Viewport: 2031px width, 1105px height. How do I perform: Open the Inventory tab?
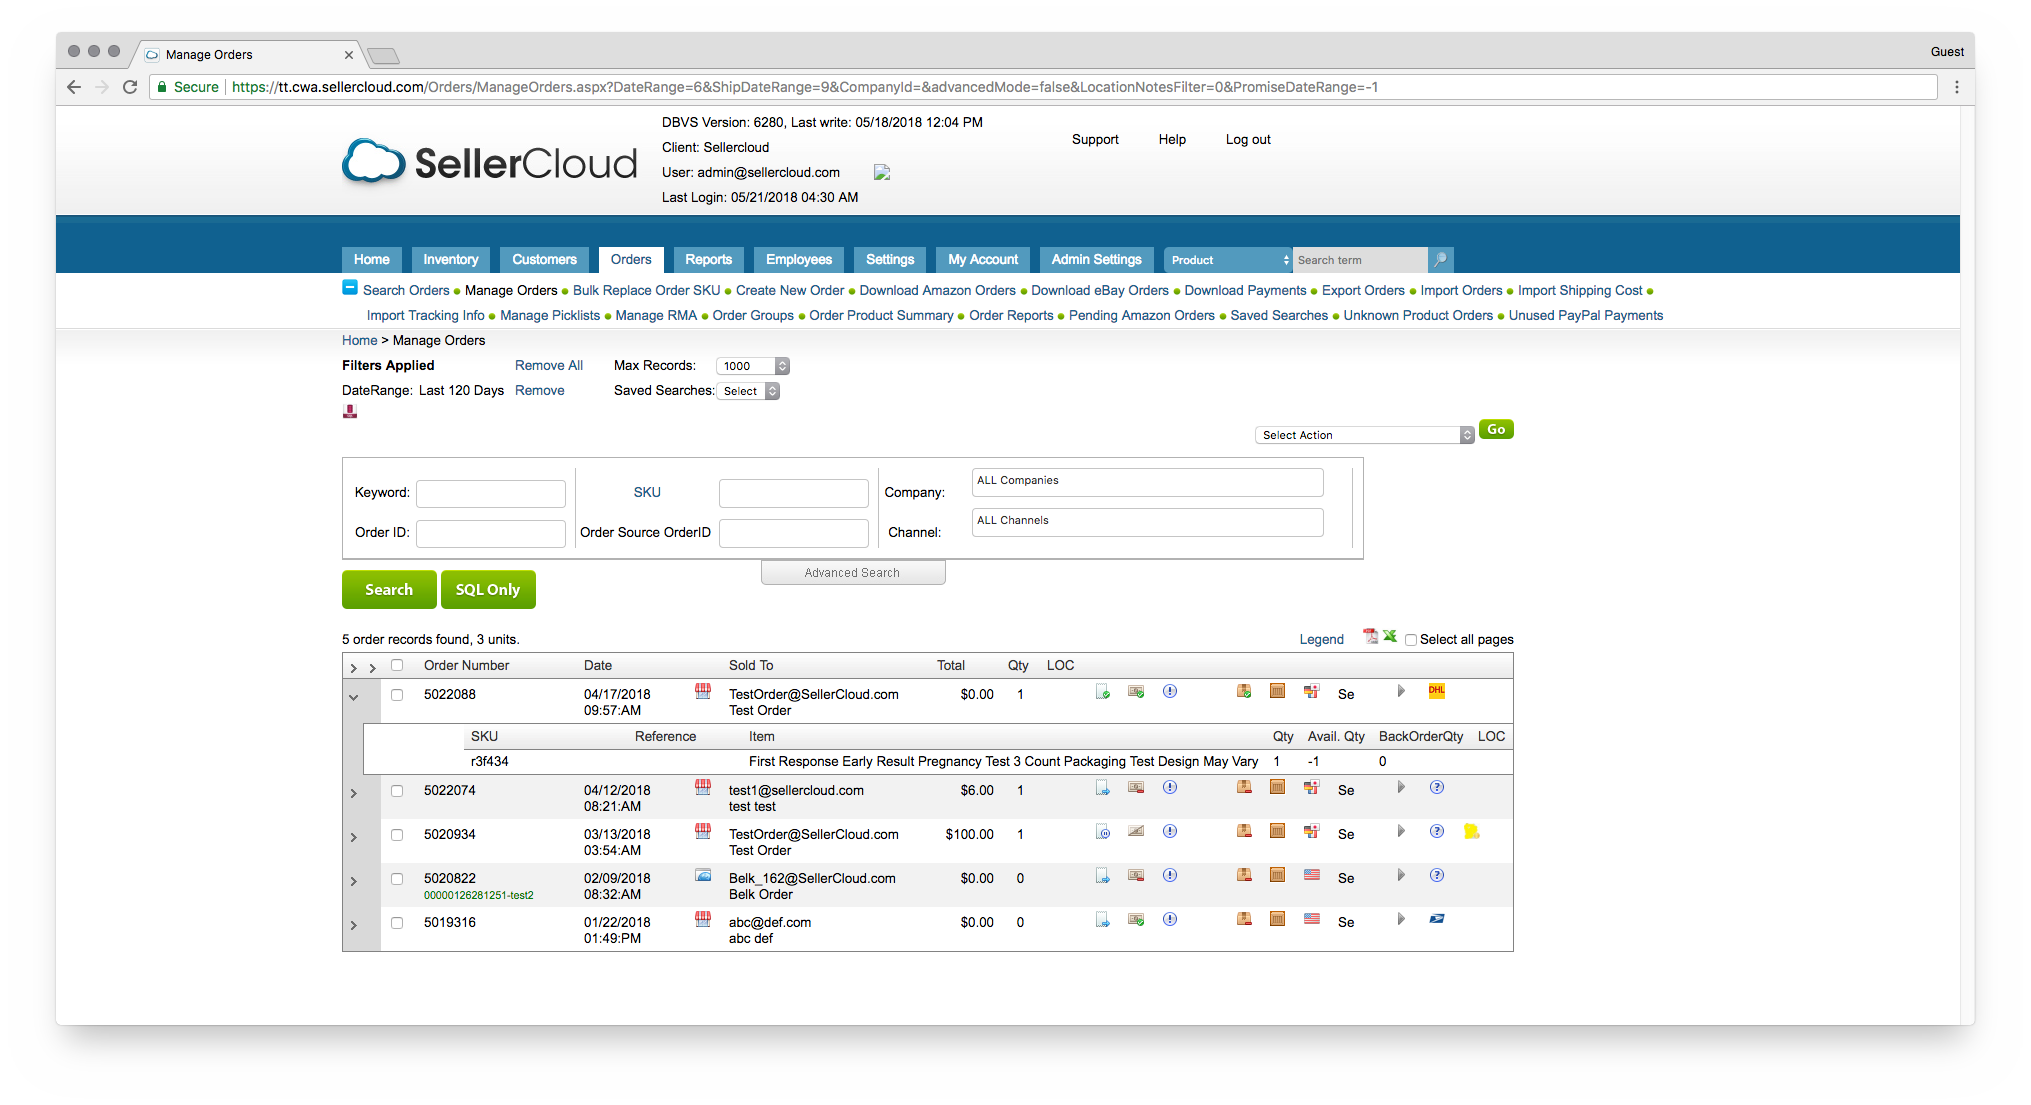451,260
